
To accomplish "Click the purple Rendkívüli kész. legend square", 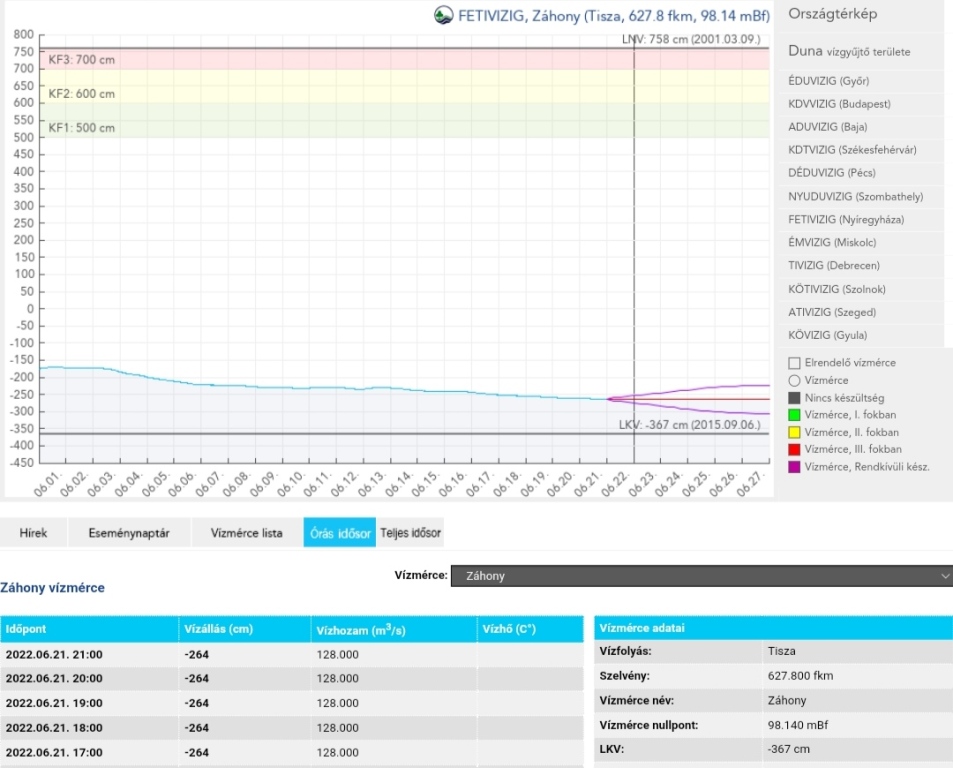I will tap(795, 467).
